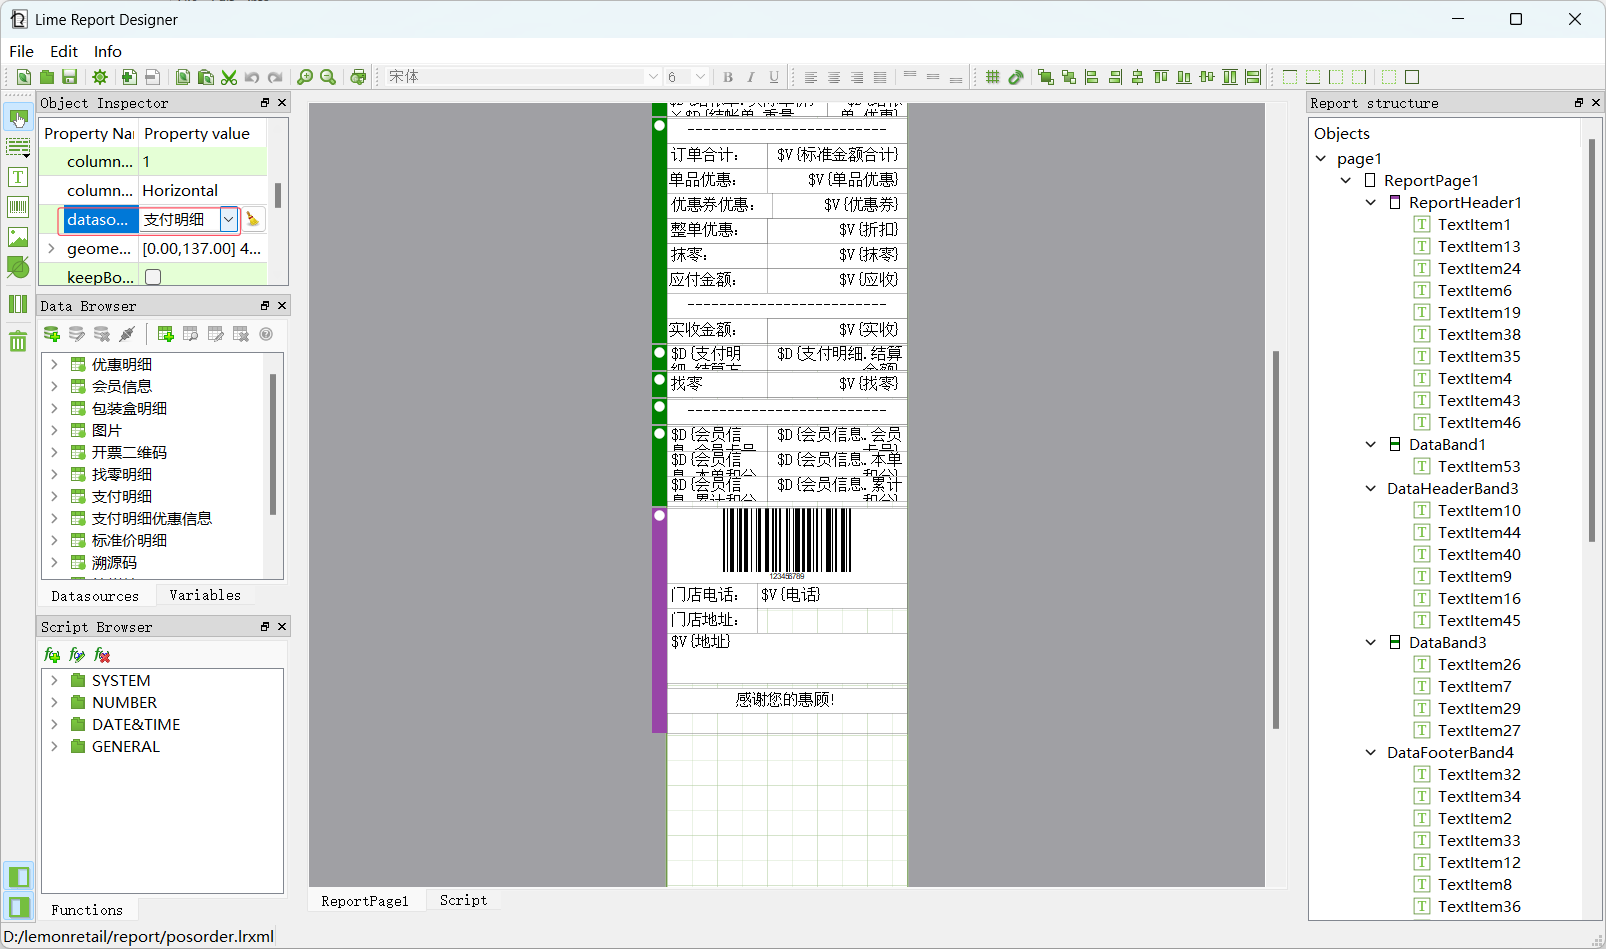Delete selected item with trash icon
Screen dimensions: 1606x949
[x=18, y=341]
